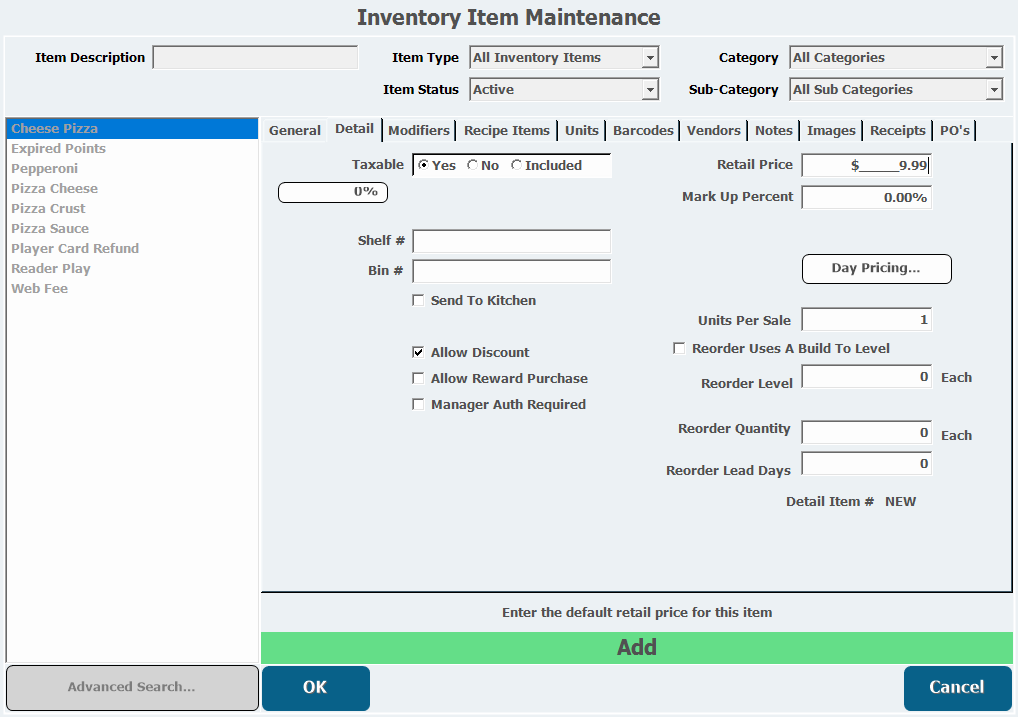Expand the Item Type dropdown
Screen dimensions: 1018x717
coord(650,58)
